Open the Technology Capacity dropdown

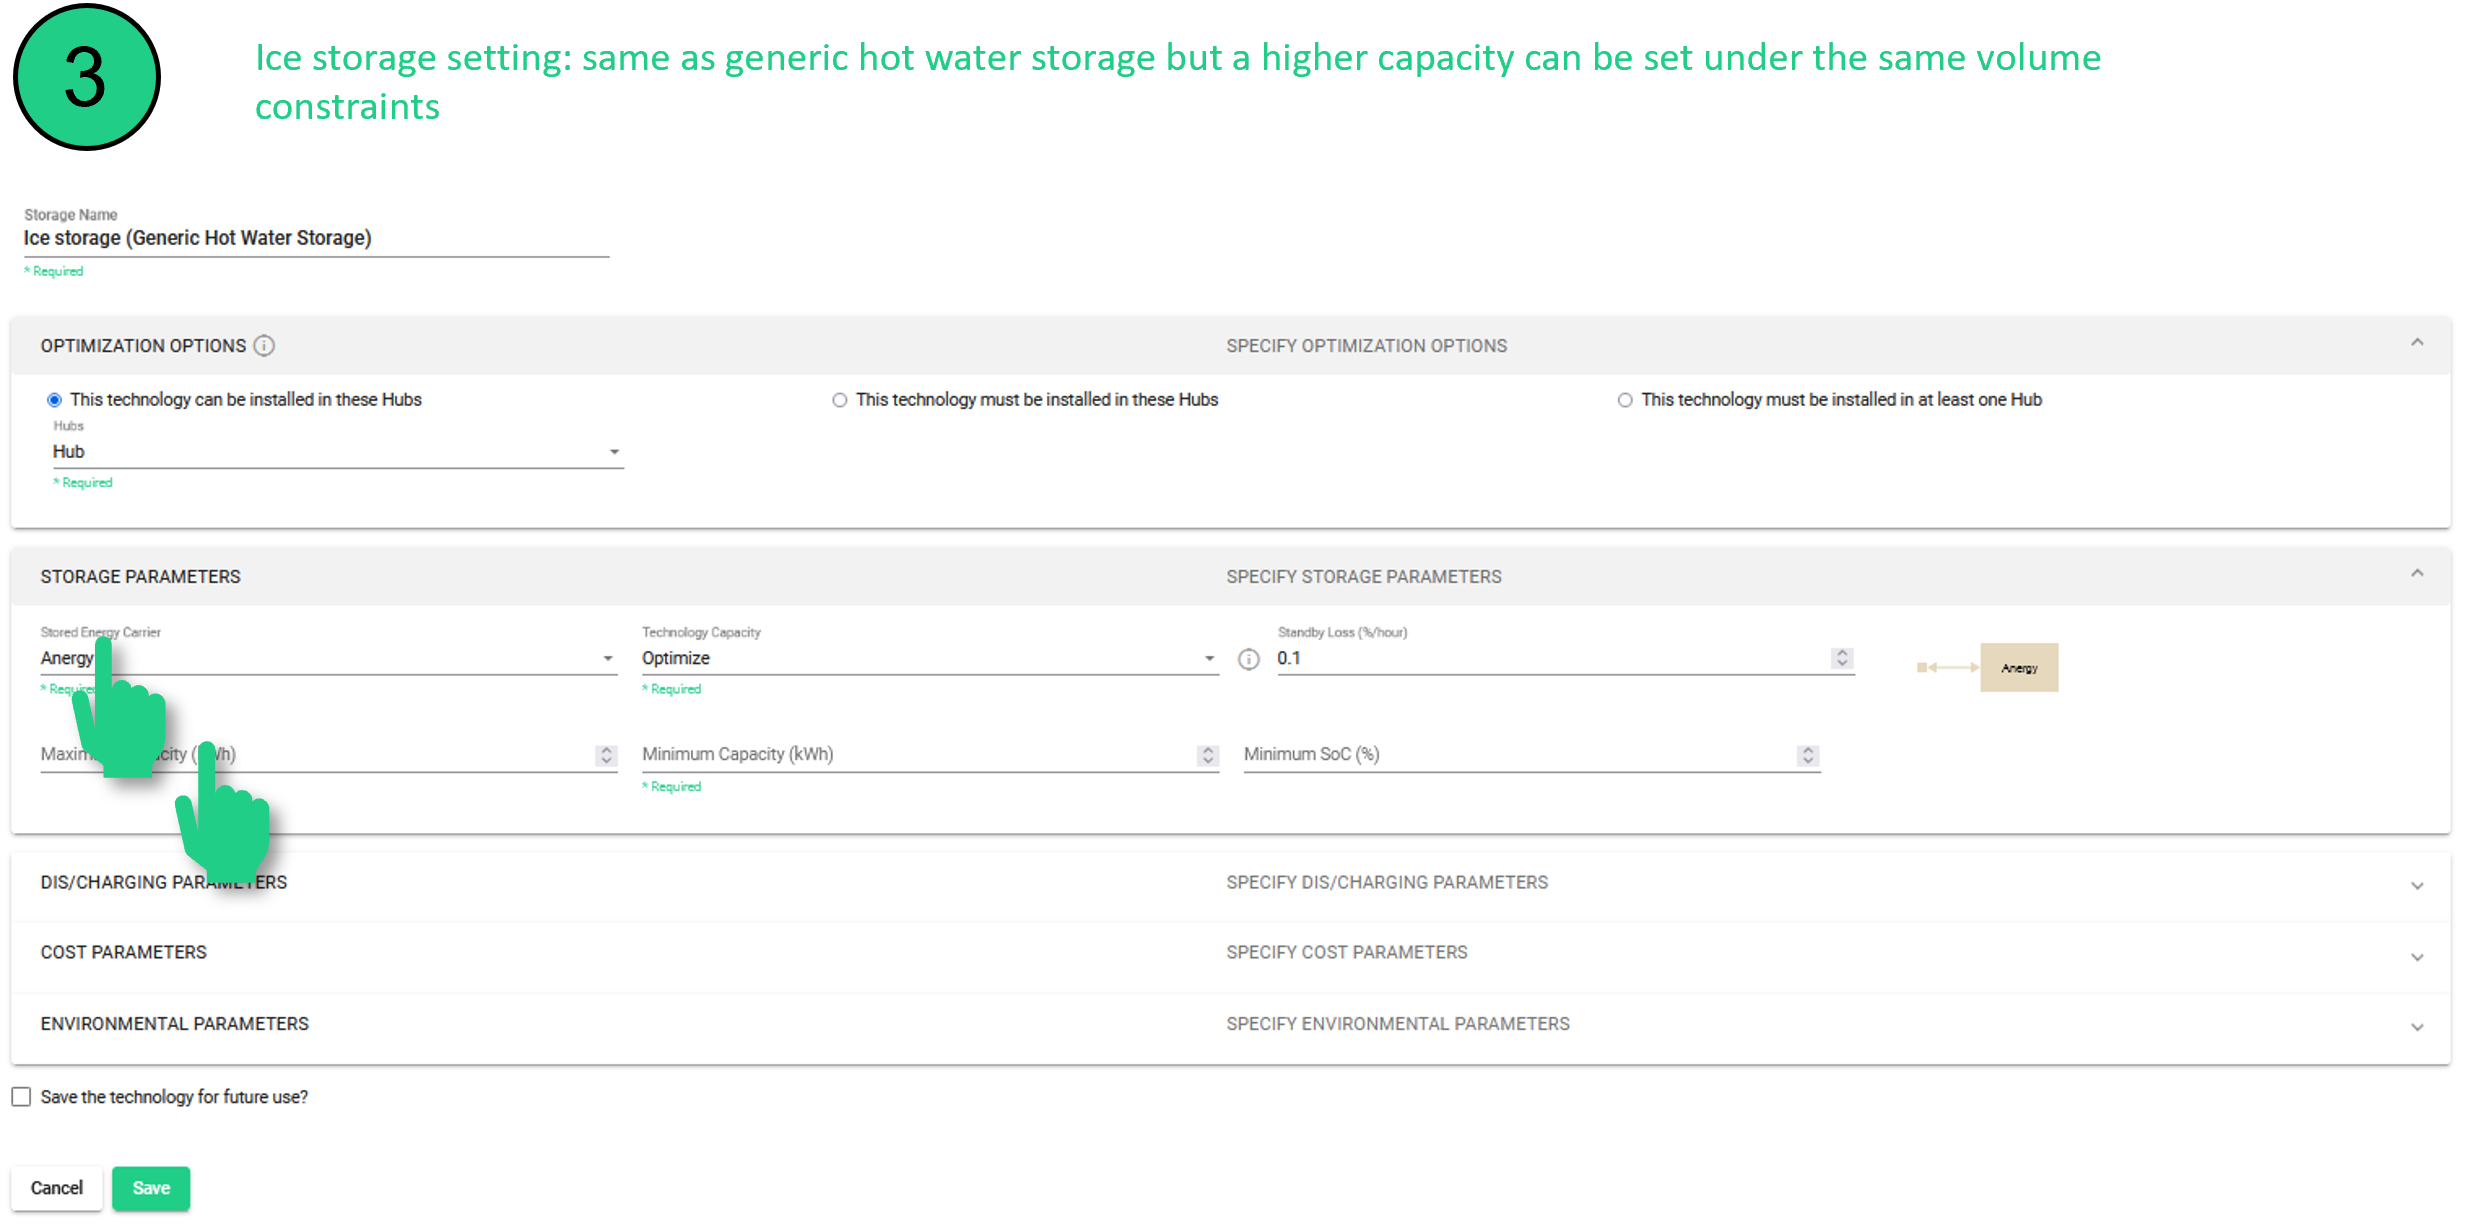point(928,658)
